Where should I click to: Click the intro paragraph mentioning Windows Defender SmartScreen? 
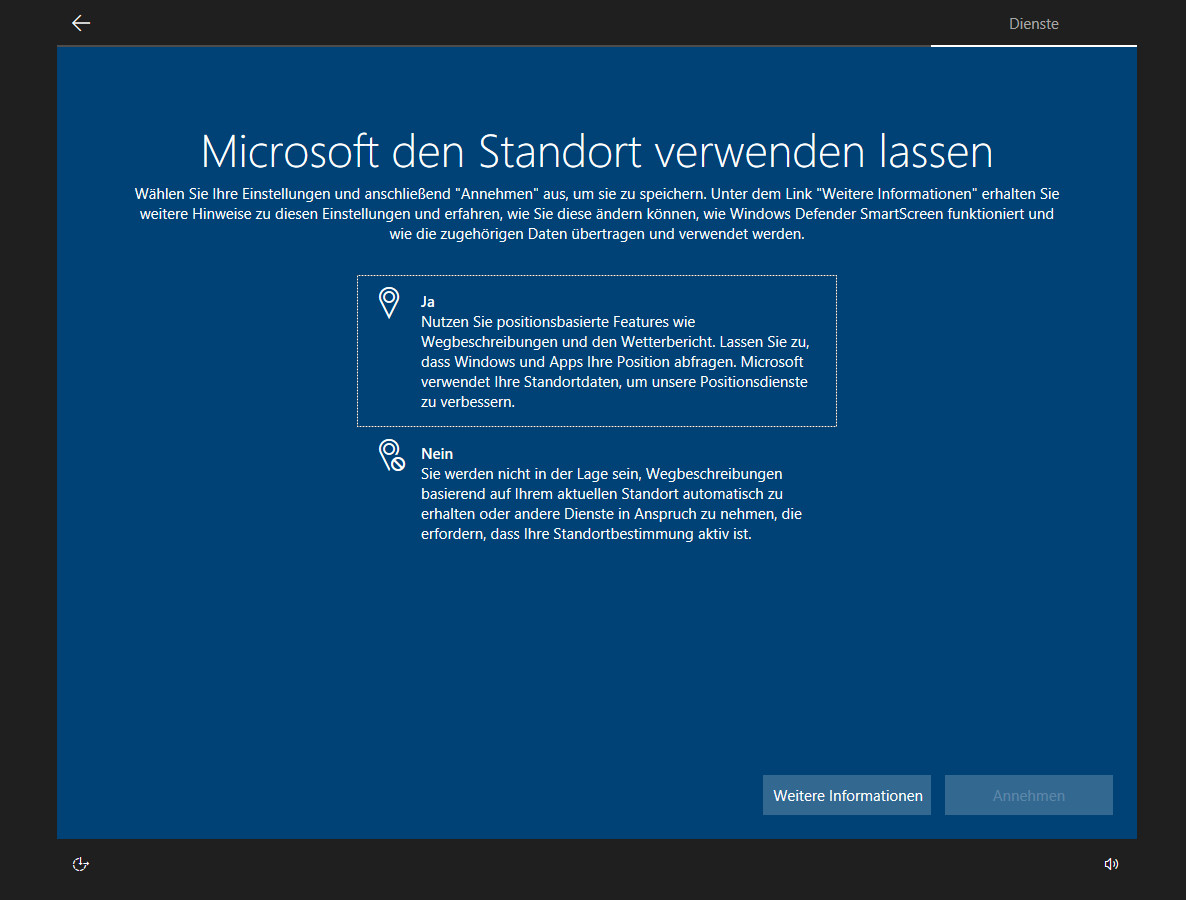click(x=597, y=214)
